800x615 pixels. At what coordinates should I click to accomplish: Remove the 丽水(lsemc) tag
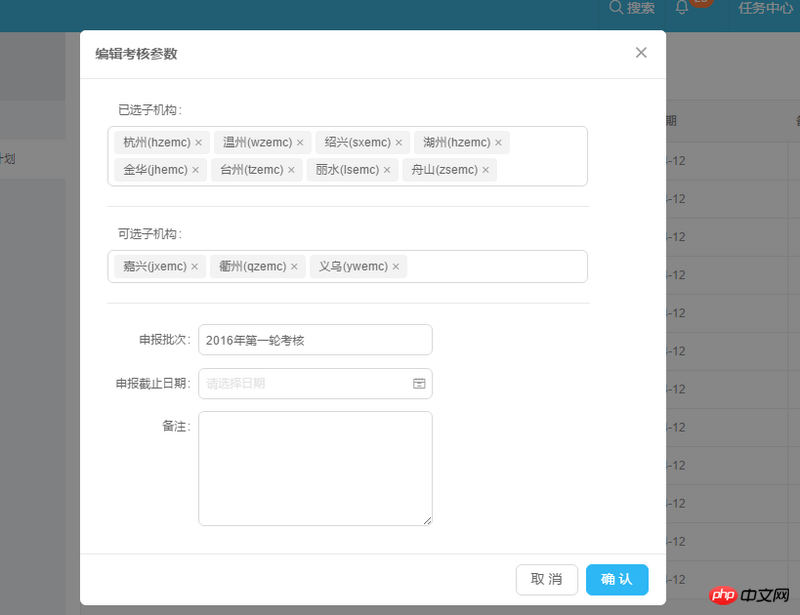(x=387, y=170)
